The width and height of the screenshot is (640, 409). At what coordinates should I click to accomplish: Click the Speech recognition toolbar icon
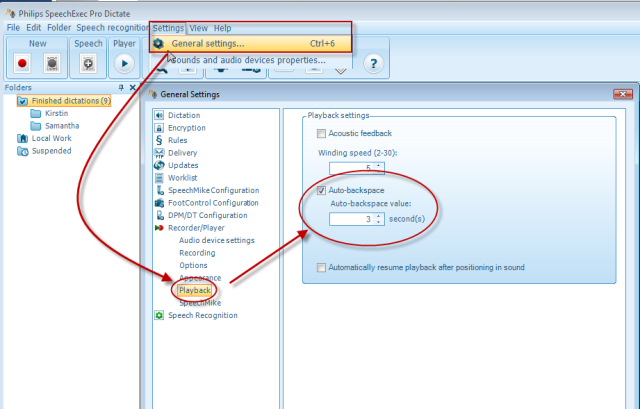coord(88,64)
